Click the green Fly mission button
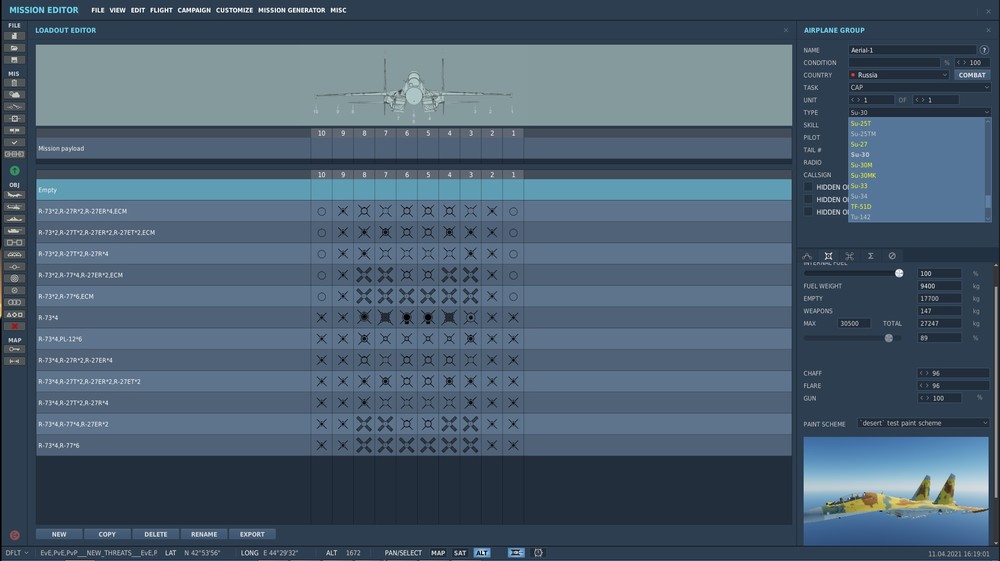Image resolution: width=1000 pixels, height=561 pixels. click(x=14, y=171)
